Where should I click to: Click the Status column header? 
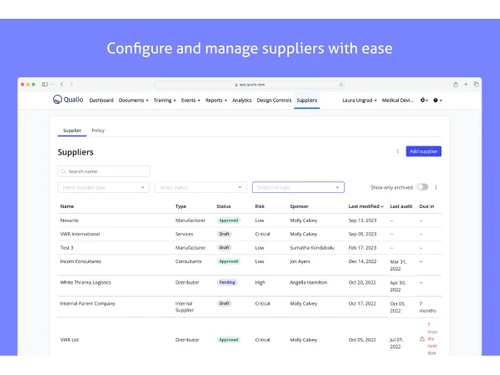tap(224, 206)
